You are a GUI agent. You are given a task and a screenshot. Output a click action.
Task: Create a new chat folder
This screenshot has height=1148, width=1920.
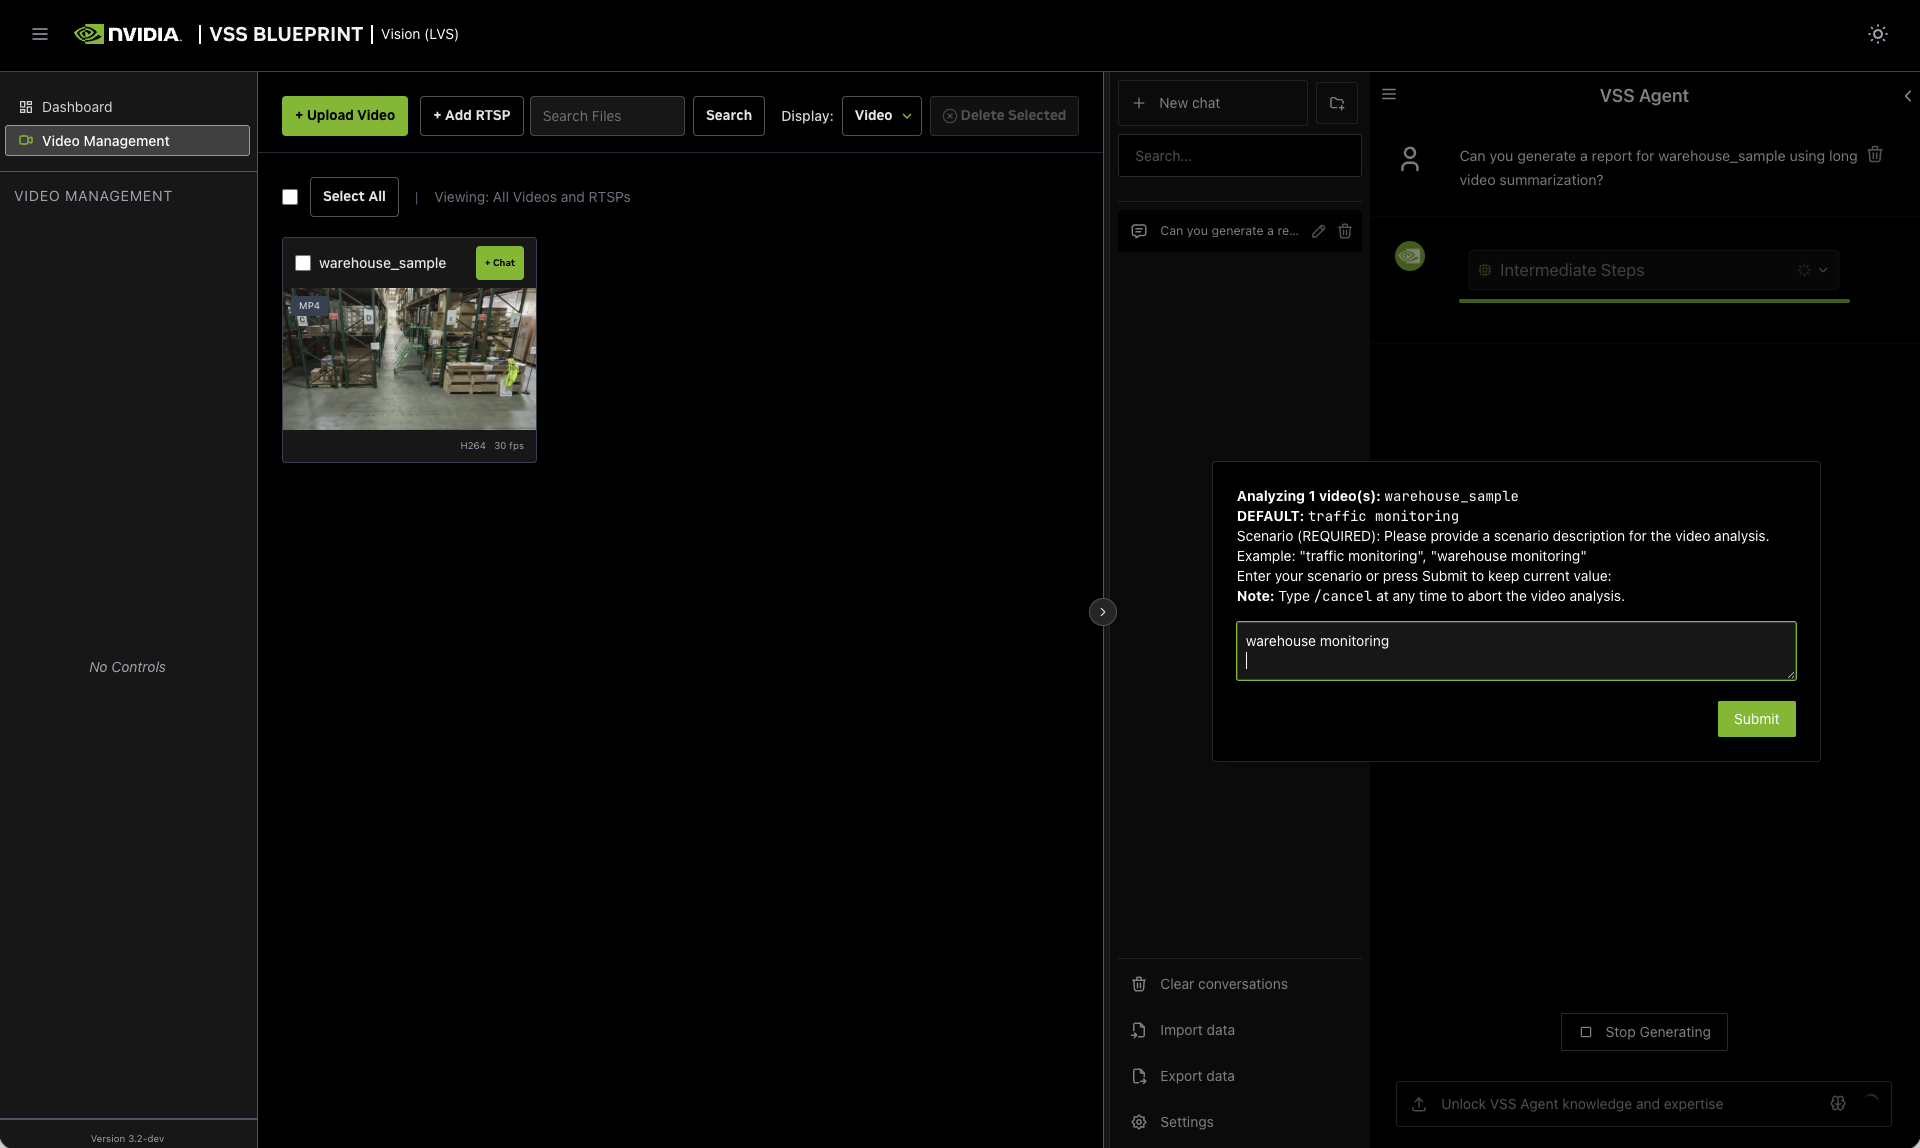pos(1337,103)
